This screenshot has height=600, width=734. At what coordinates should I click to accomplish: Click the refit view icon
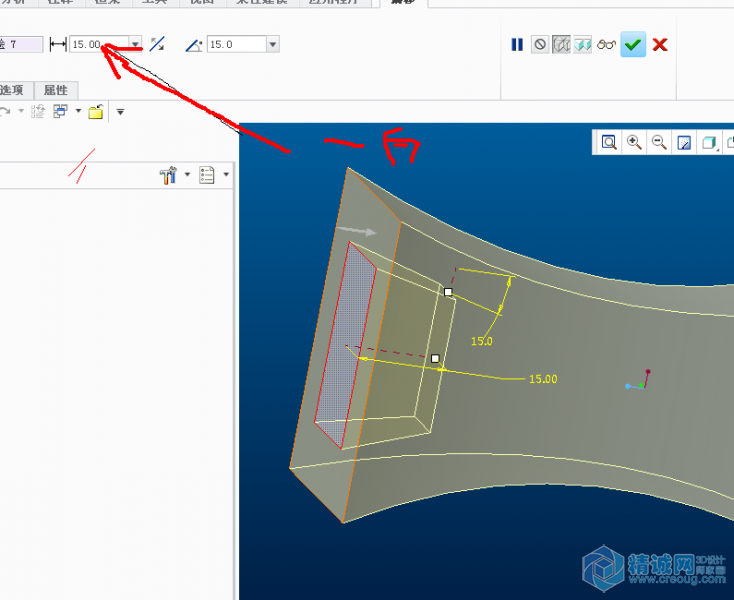point(609,142)
